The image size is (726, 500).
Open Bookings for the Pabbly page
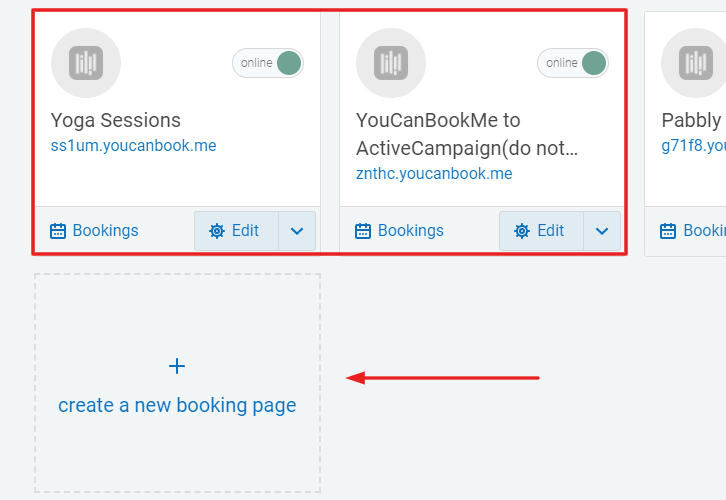click(x=693, y=231)
